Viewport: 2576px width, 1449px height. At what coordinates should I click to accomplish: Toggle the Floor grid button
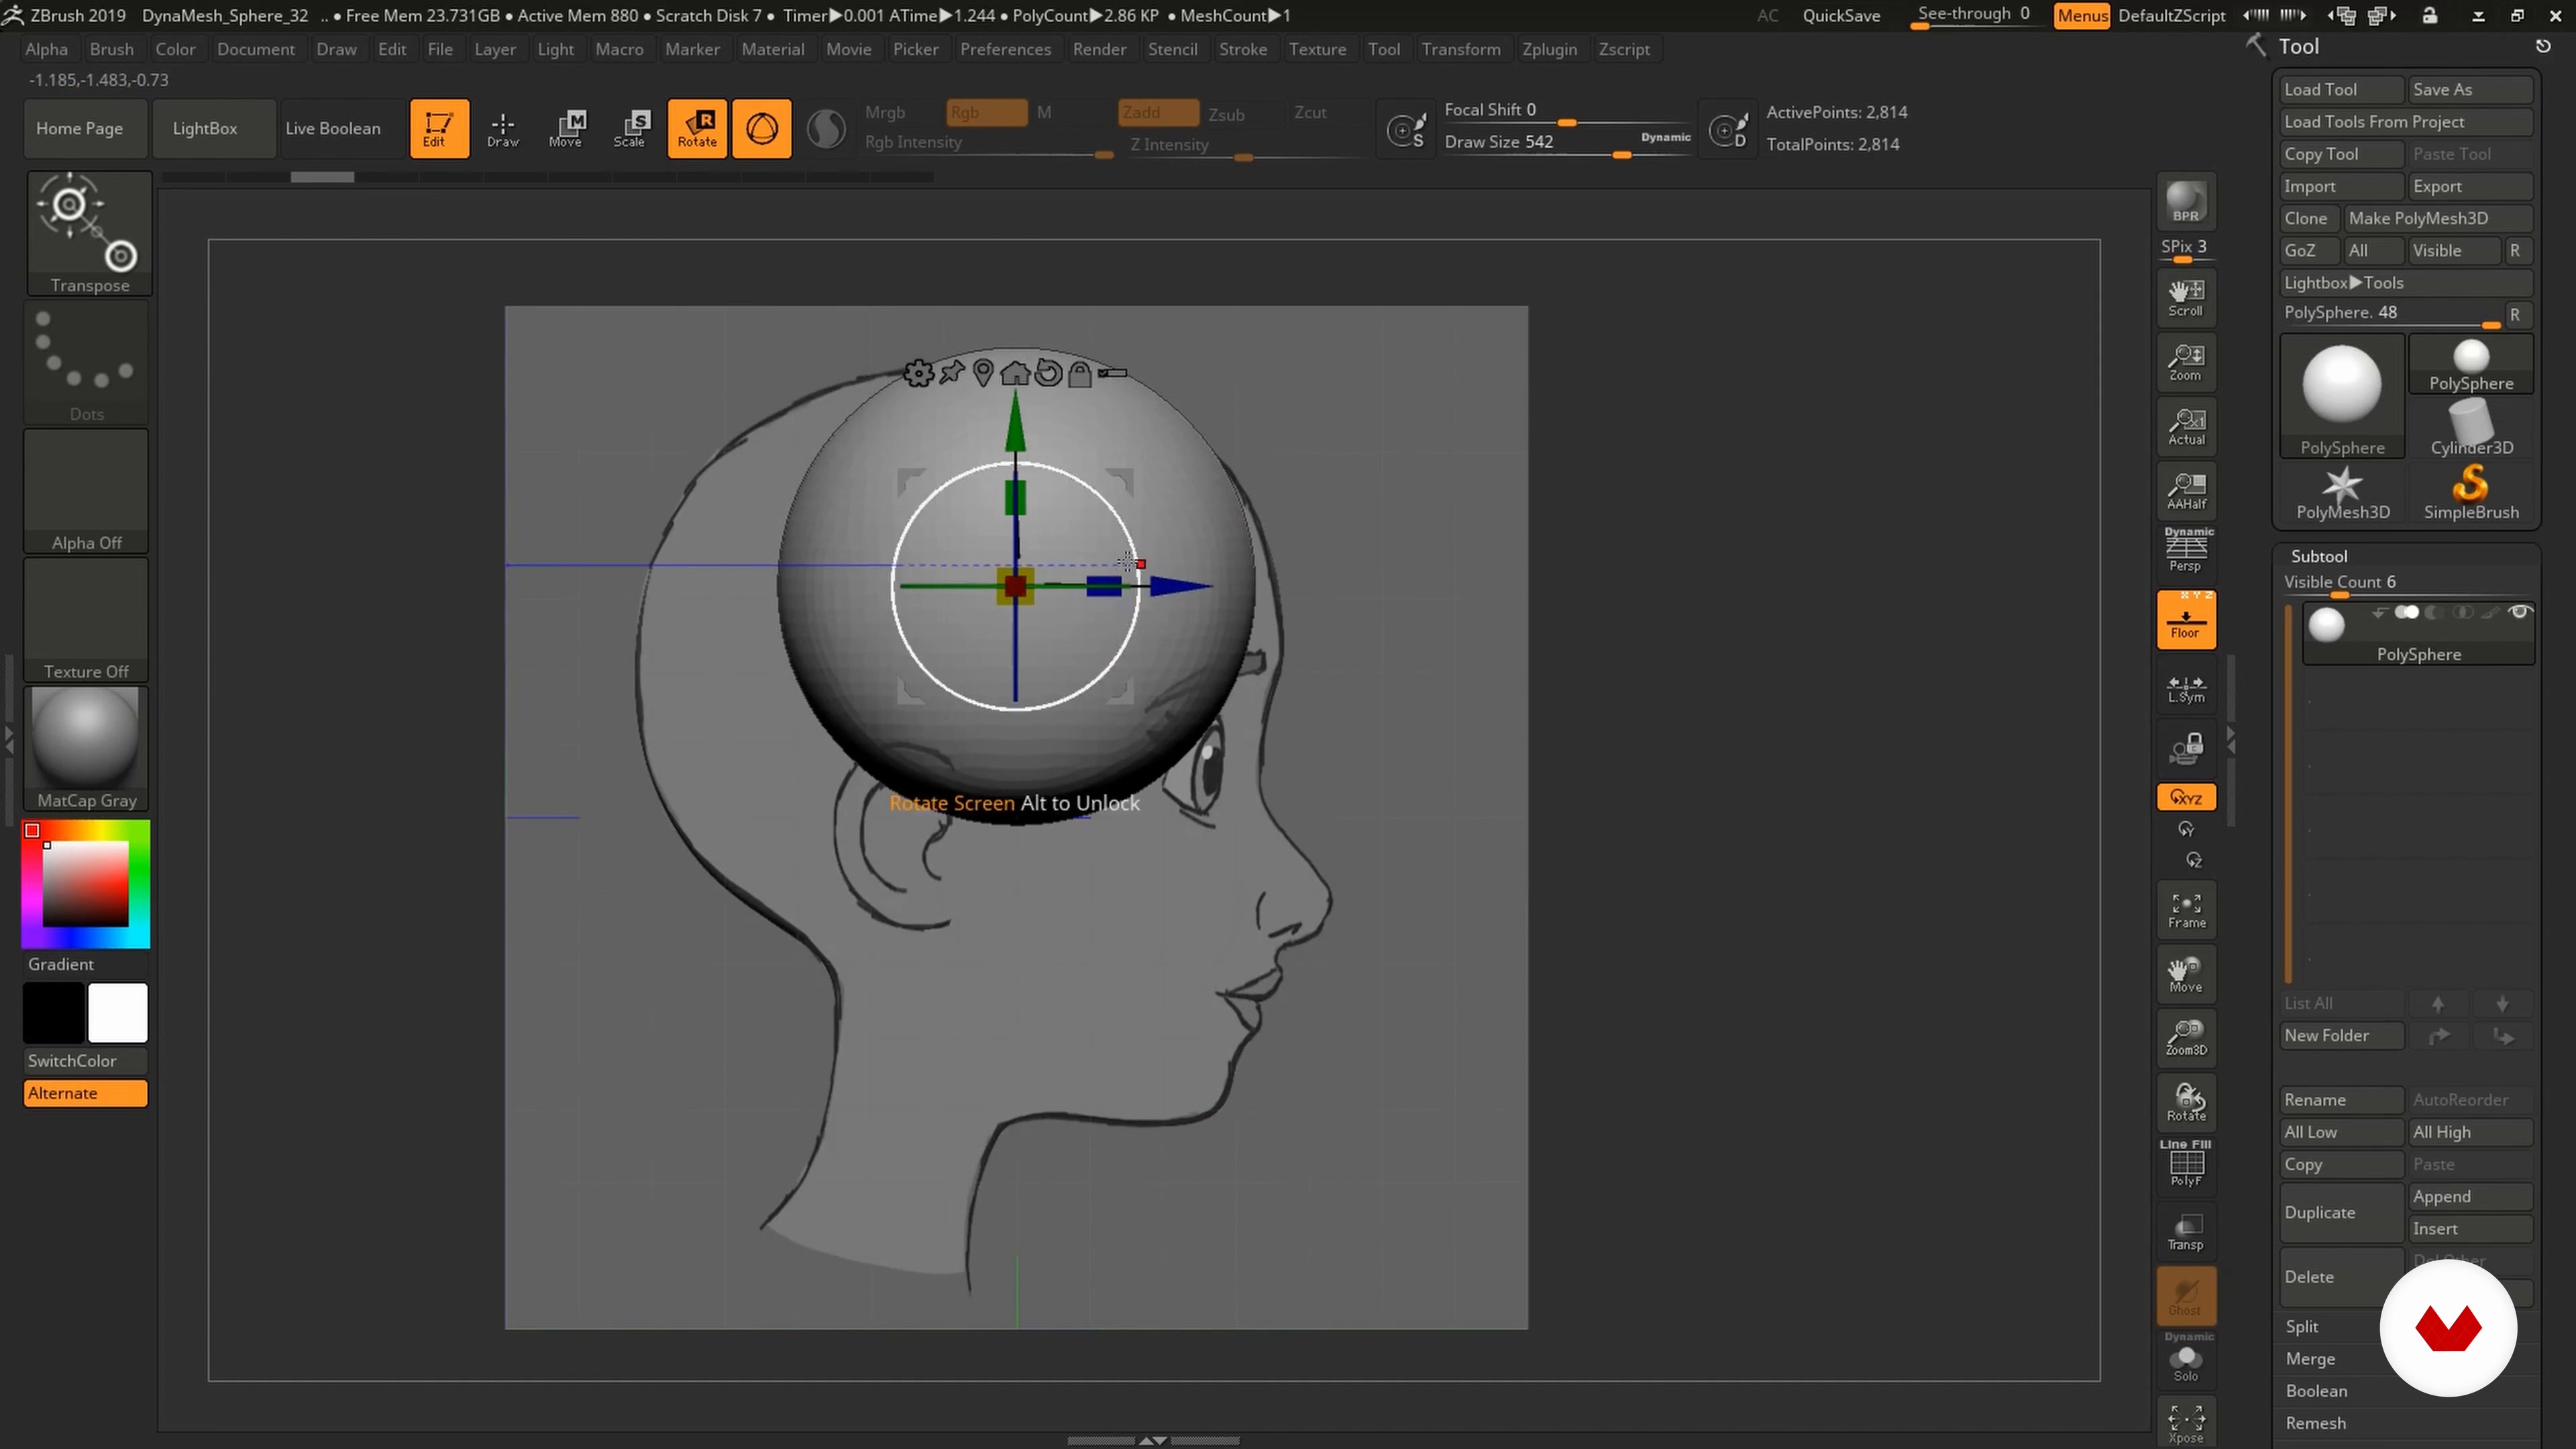pyautogui.click(x=2186, y=620)
